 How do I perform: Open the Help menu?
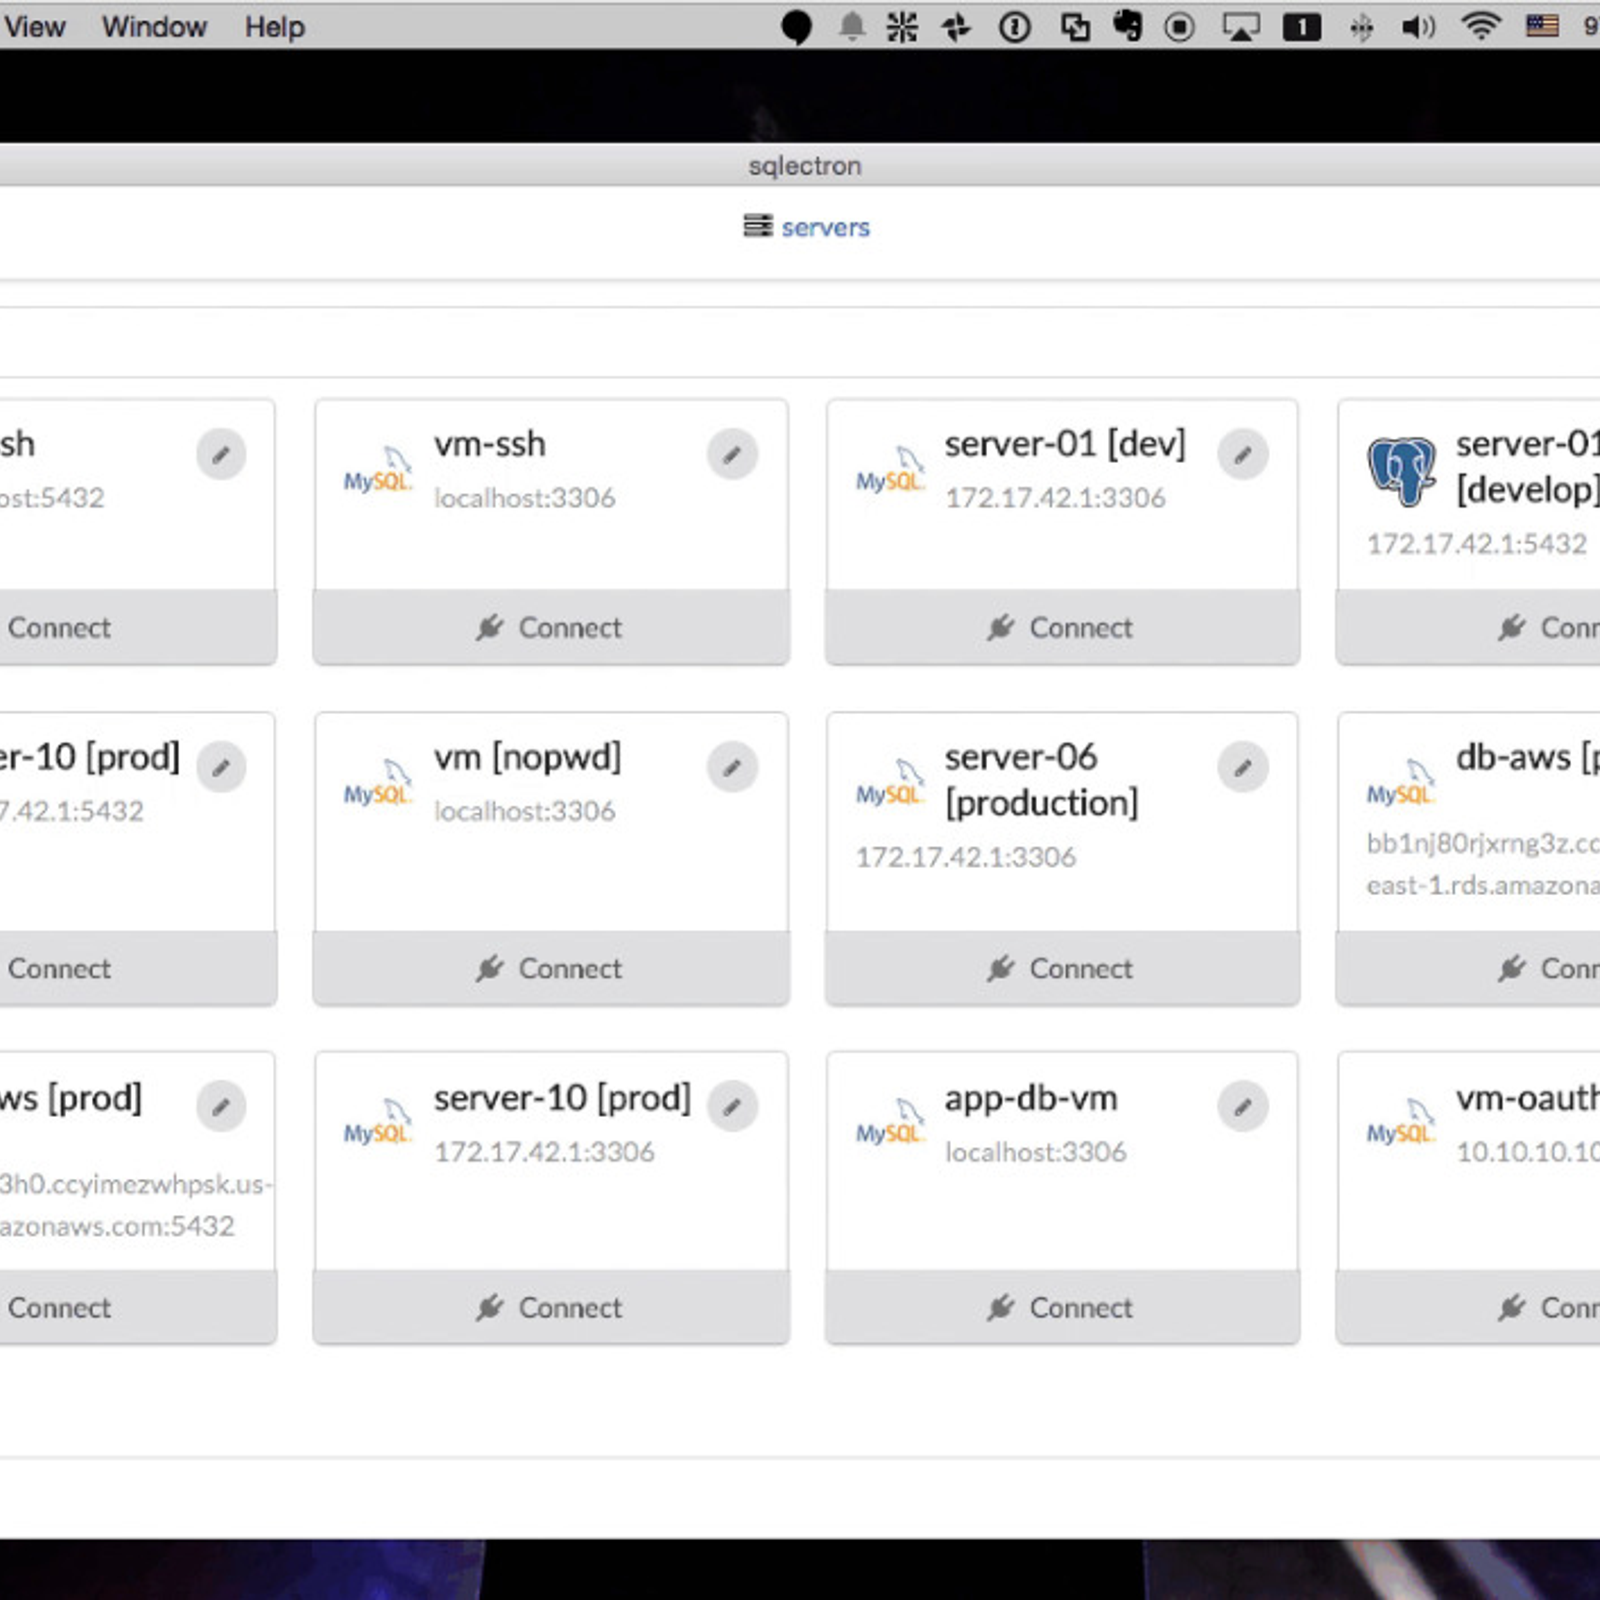click(274, 27)
